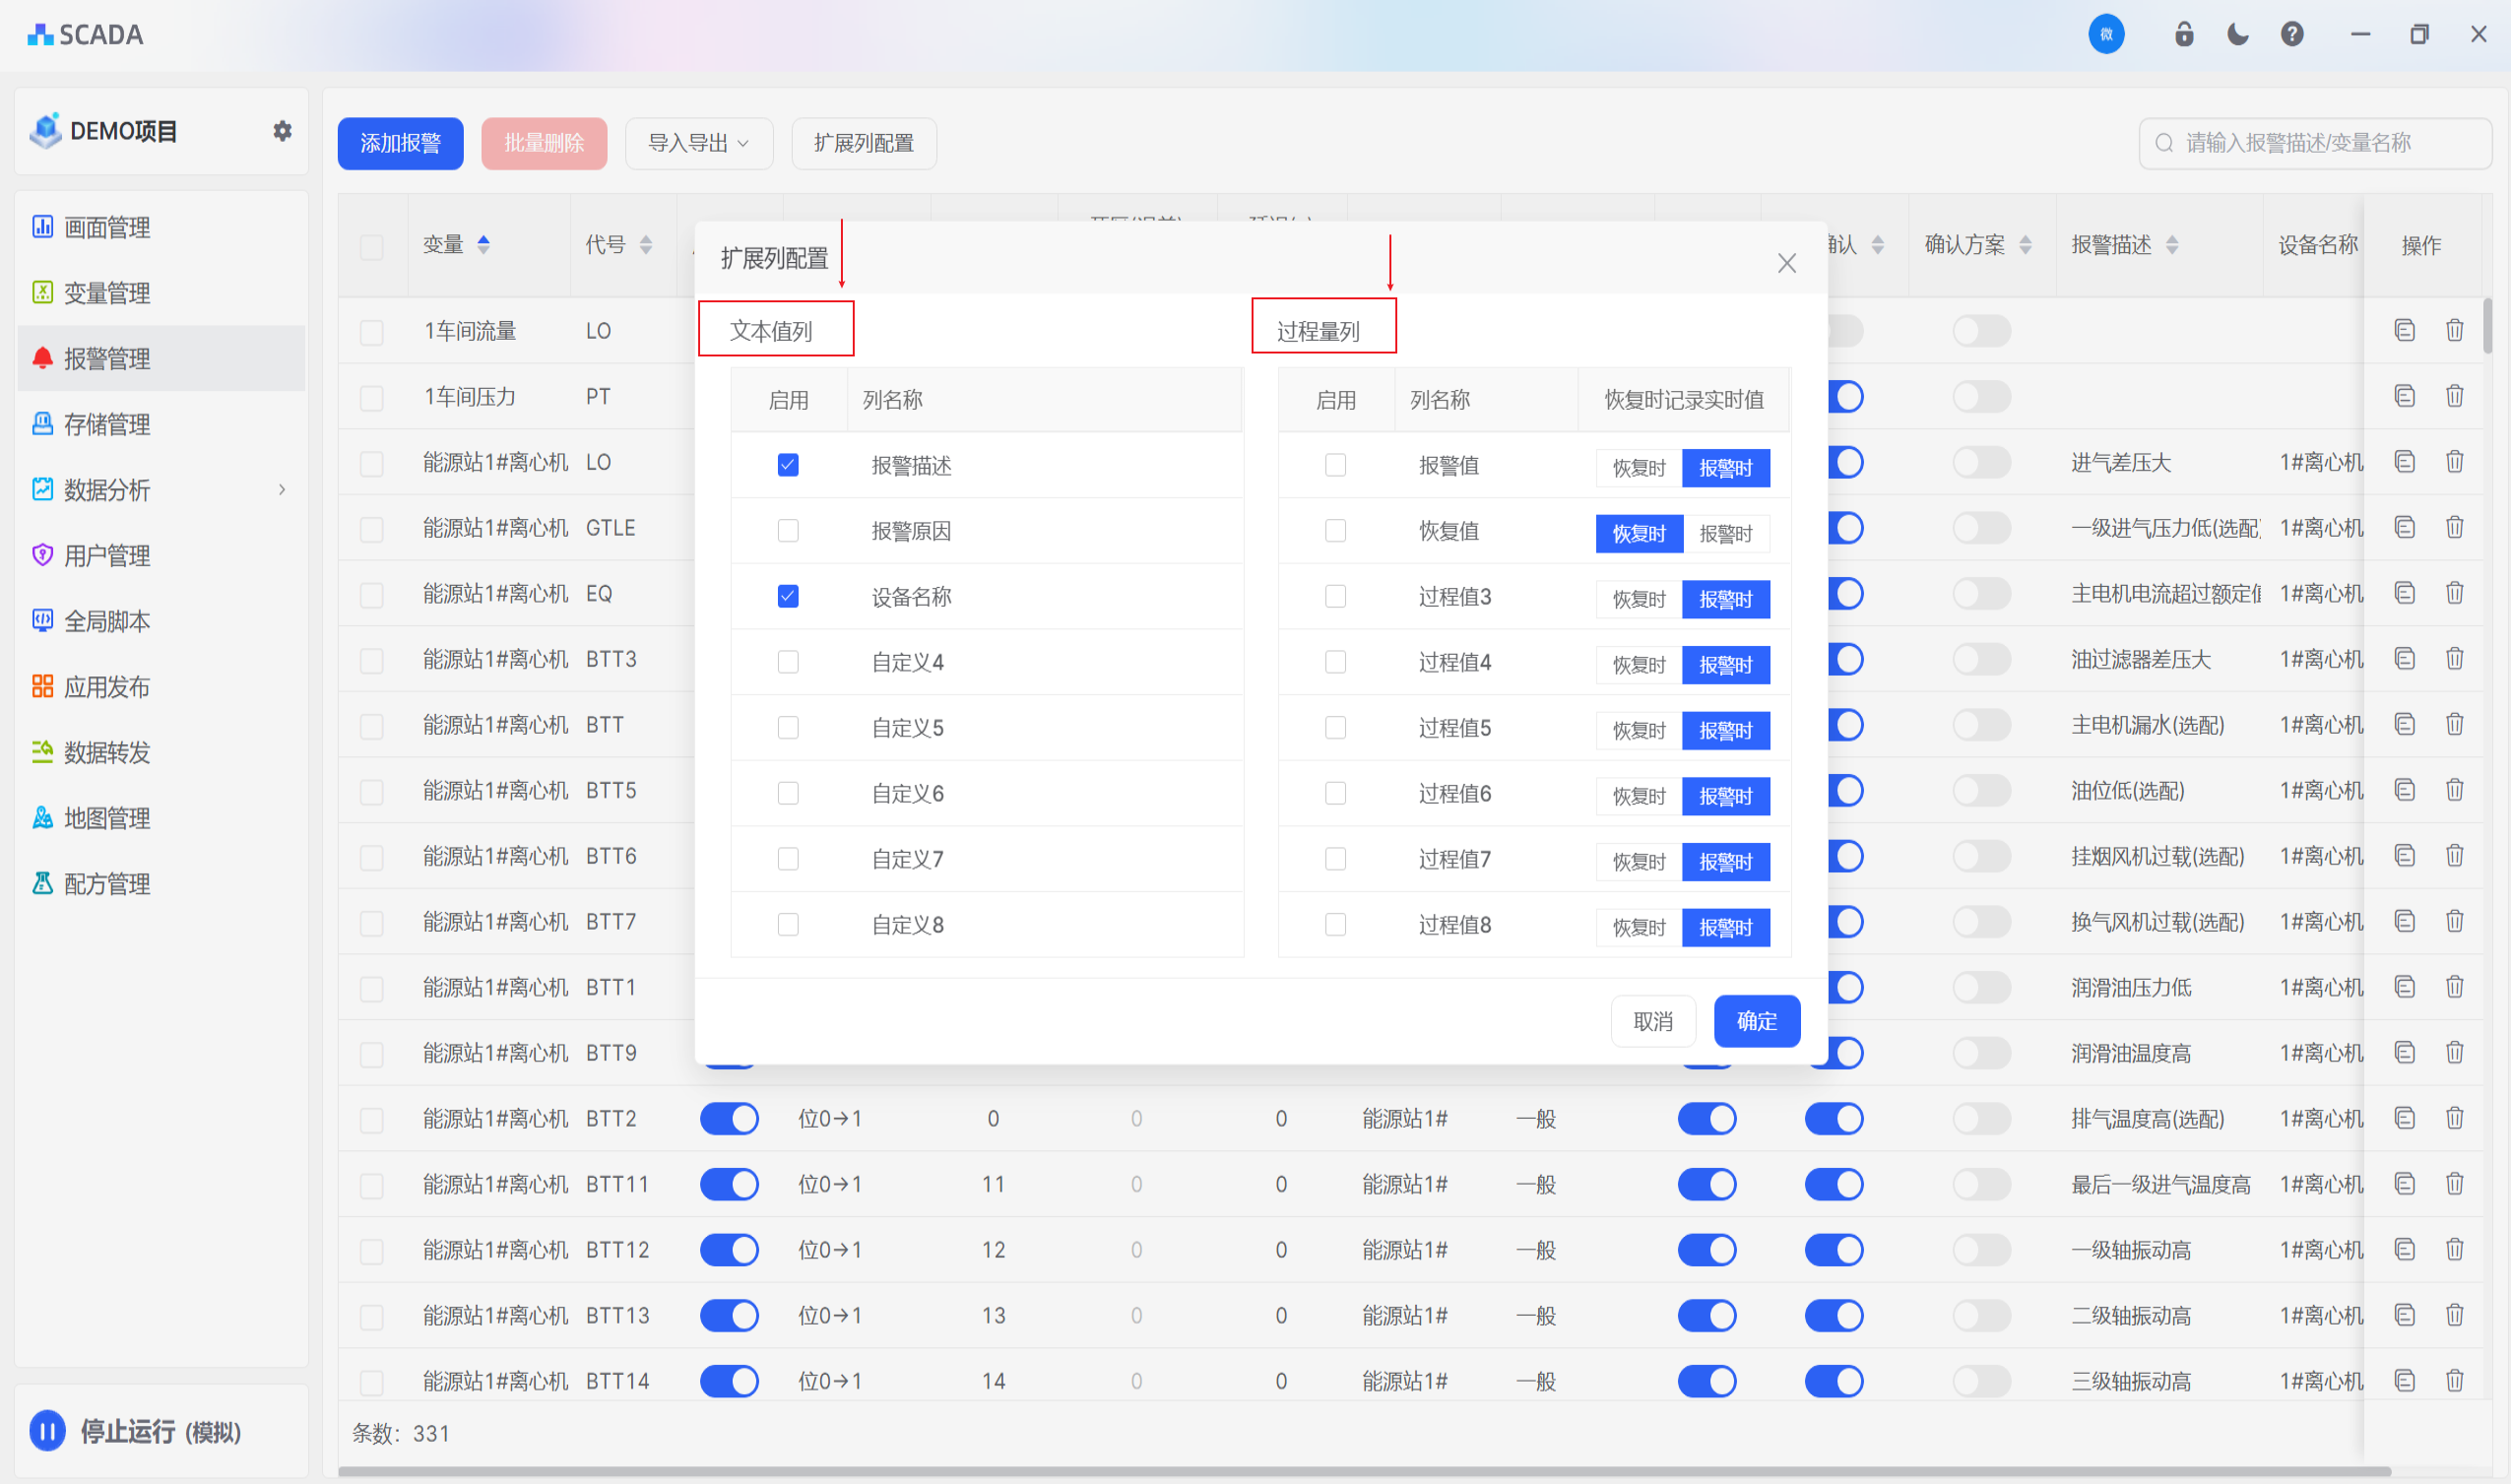Click the lock icon in title bar
This screenshot has height=1484, width=2511.
(x=2184, y=34)
